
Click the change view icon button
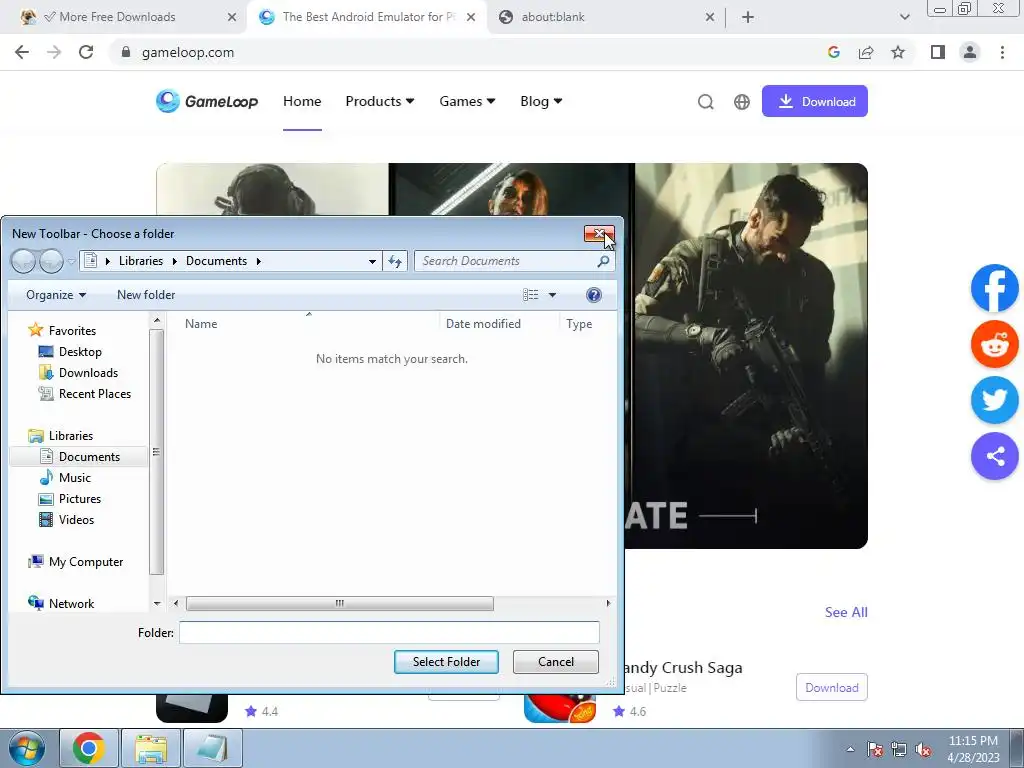point(530,295)
